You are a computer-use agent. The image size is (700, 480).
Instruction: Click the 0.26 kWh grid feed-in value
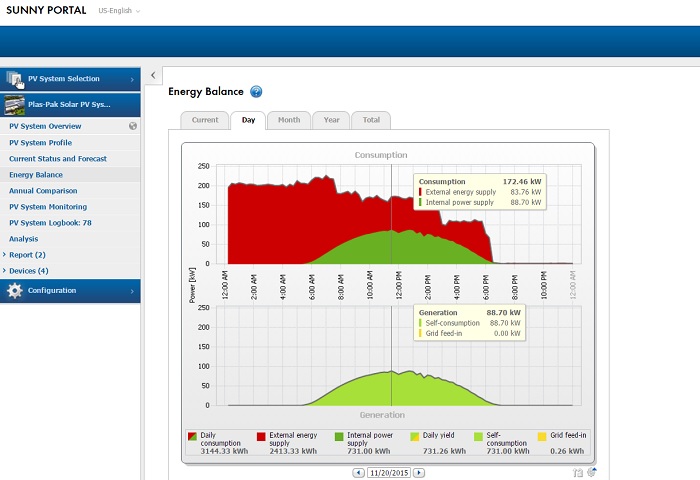[x=567, y=451]
